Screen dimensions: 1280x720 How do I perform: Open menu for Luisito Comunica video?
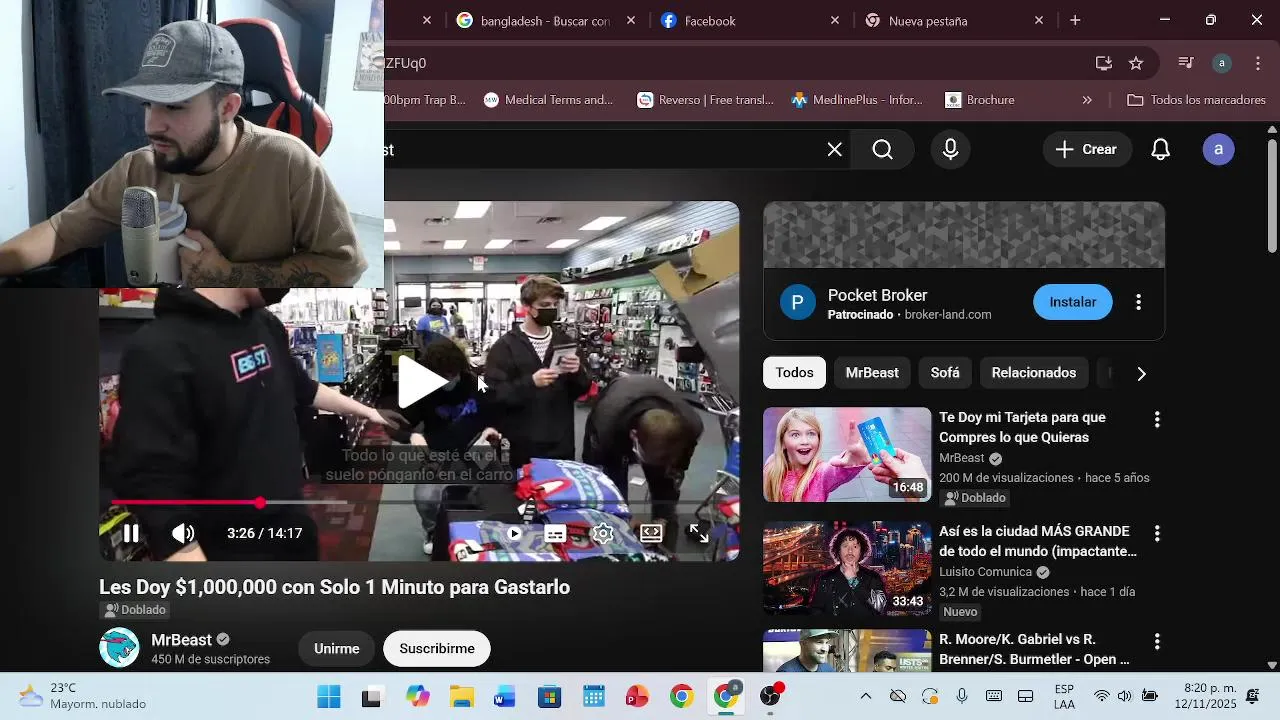1157,534
